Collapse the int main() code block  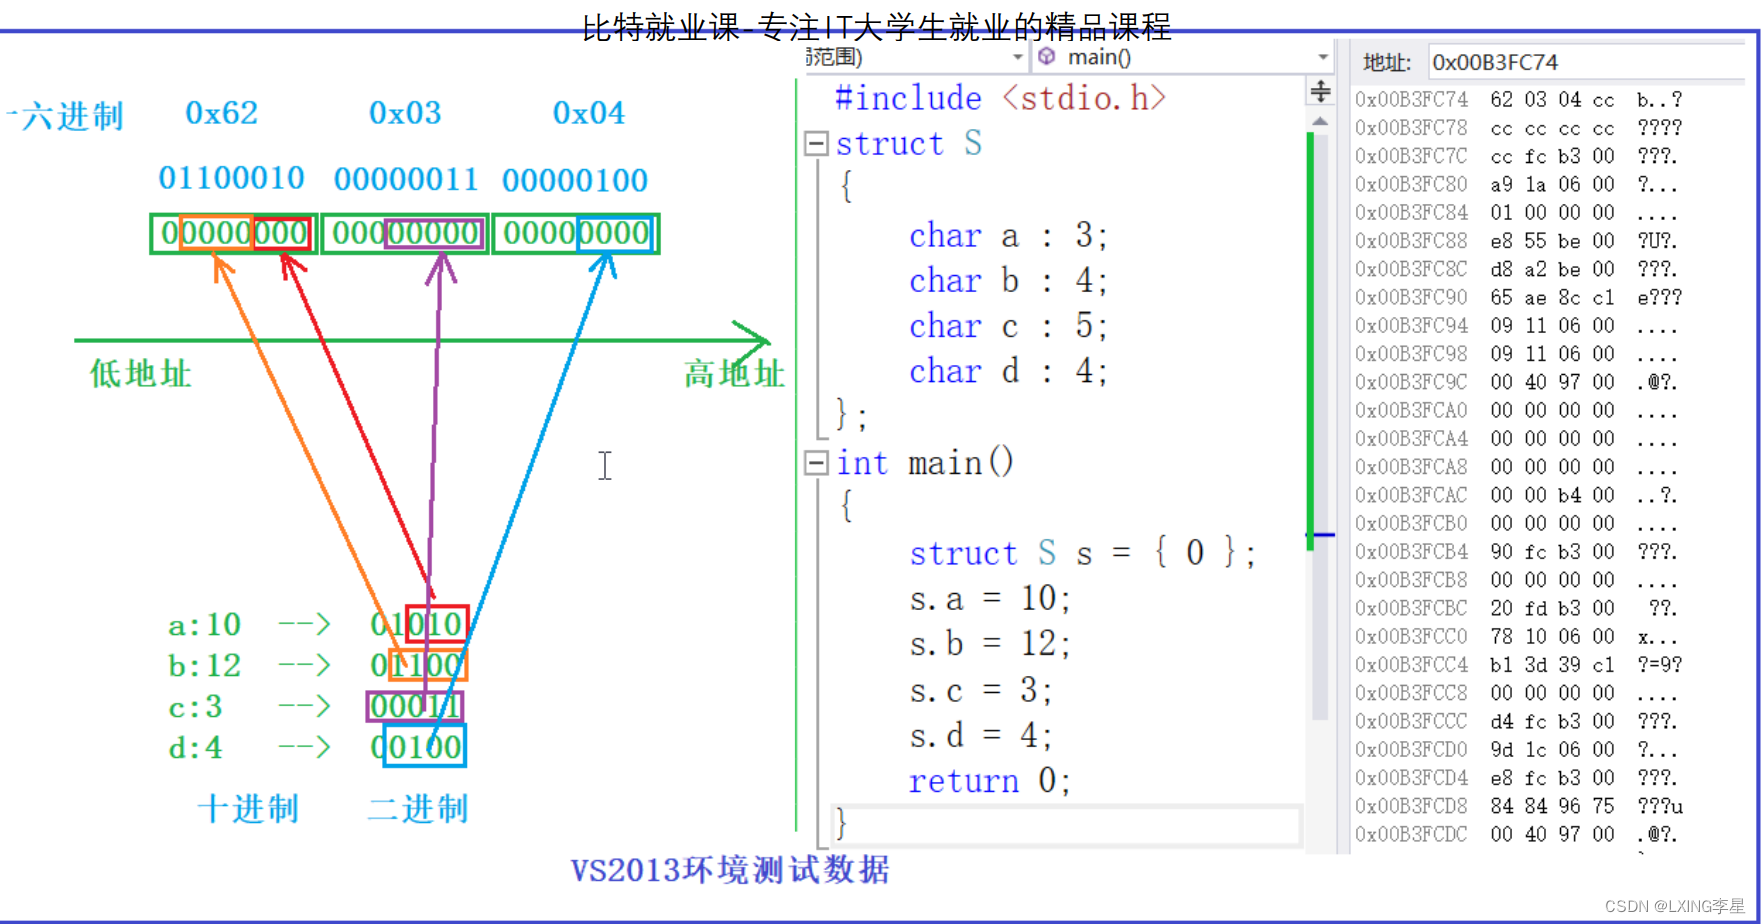pyautogui.click(x=816, y=463)
